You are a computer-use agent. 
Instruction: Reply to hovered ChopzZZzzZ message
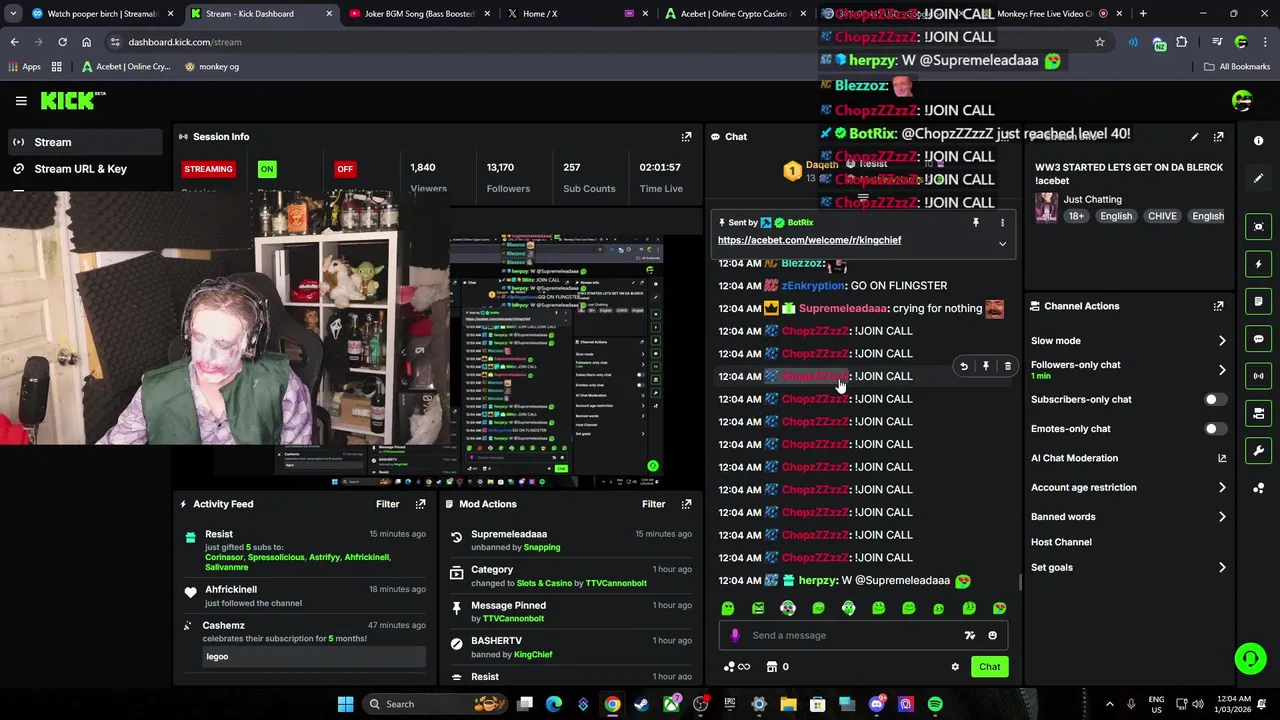(x=964, y=367)
